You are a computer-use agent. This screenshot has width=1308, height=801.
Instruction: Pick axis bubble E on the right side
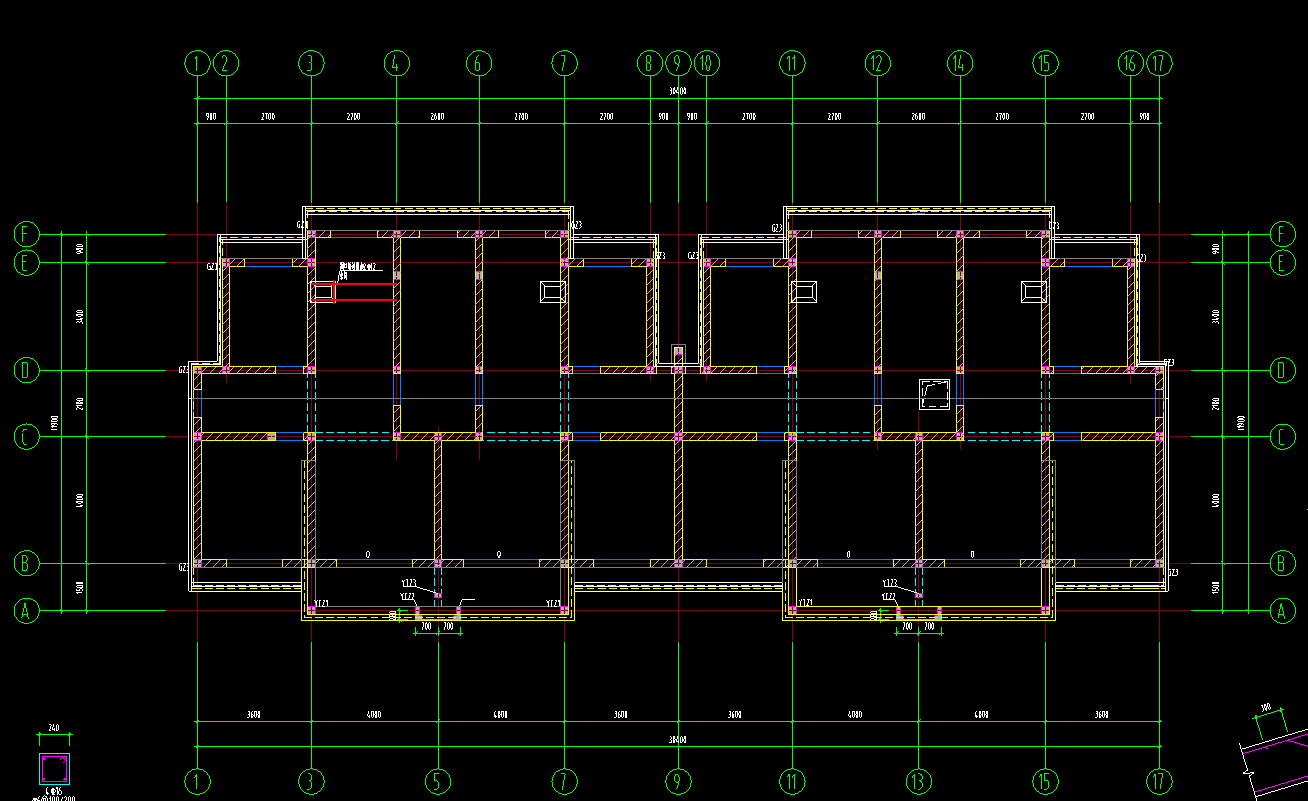(1282, 262)
